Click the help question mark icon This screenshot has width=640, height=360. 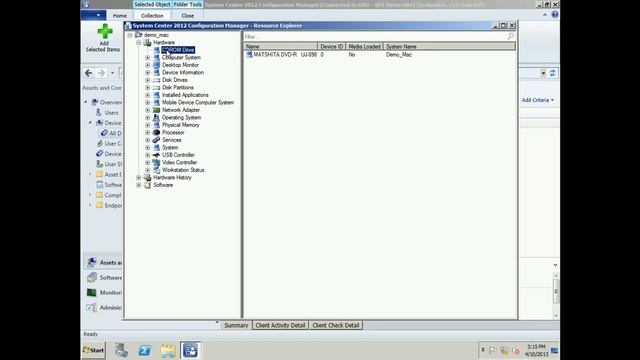[555, 15]
